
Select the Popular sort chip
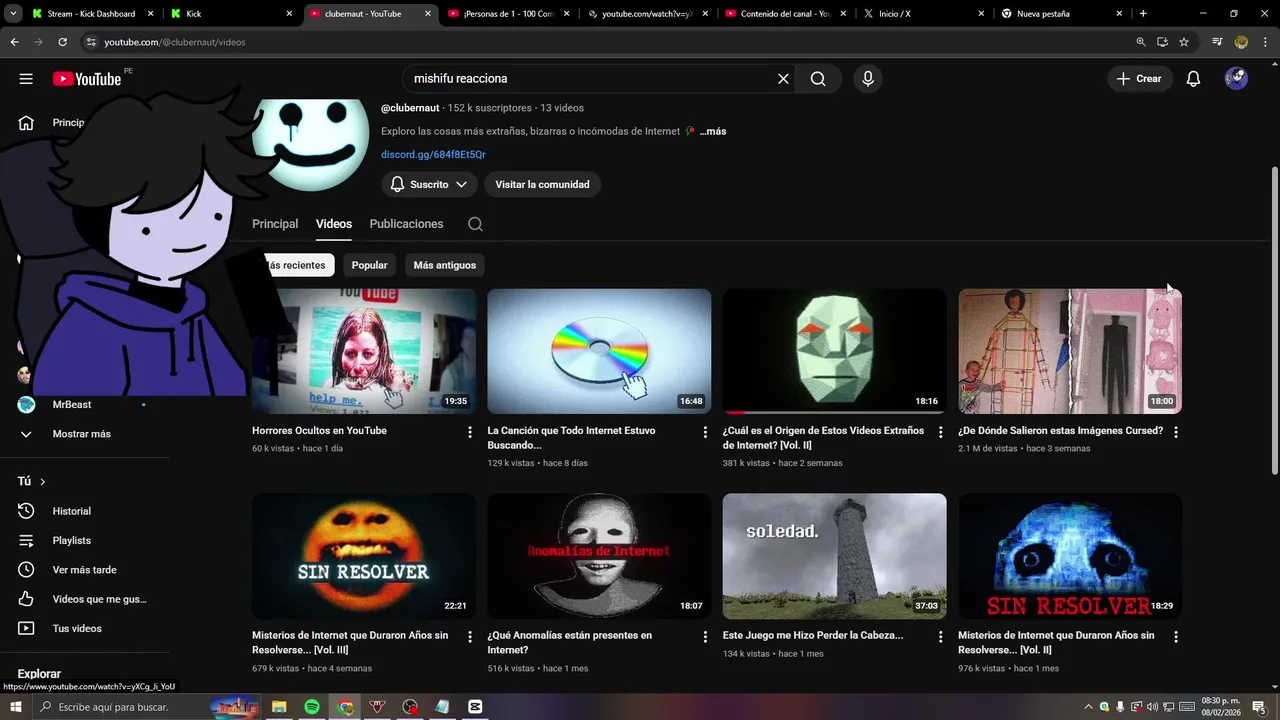click(369, 265)
